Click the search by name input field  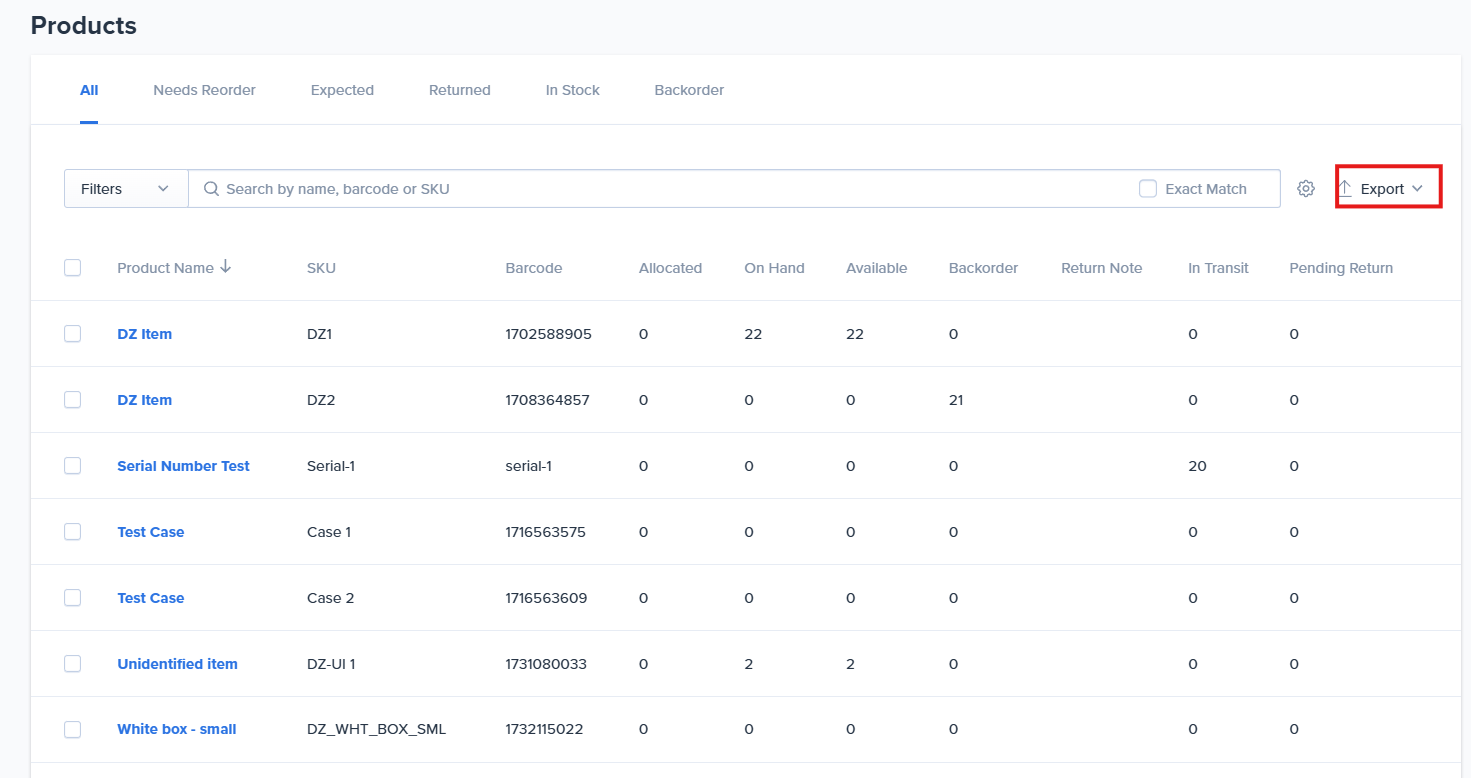[670, 188]
